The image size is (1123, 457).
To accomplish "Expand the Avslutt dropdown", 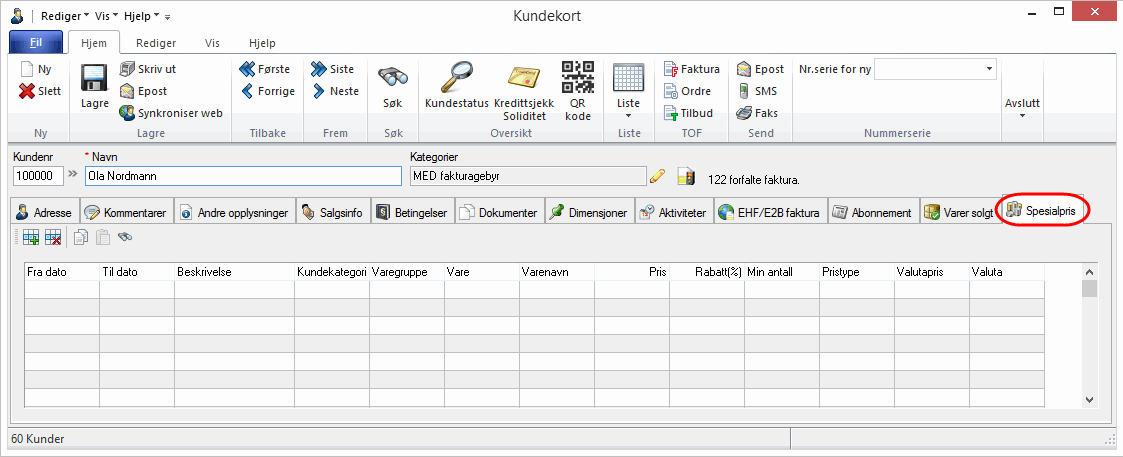I will [x=1022, y=108].
